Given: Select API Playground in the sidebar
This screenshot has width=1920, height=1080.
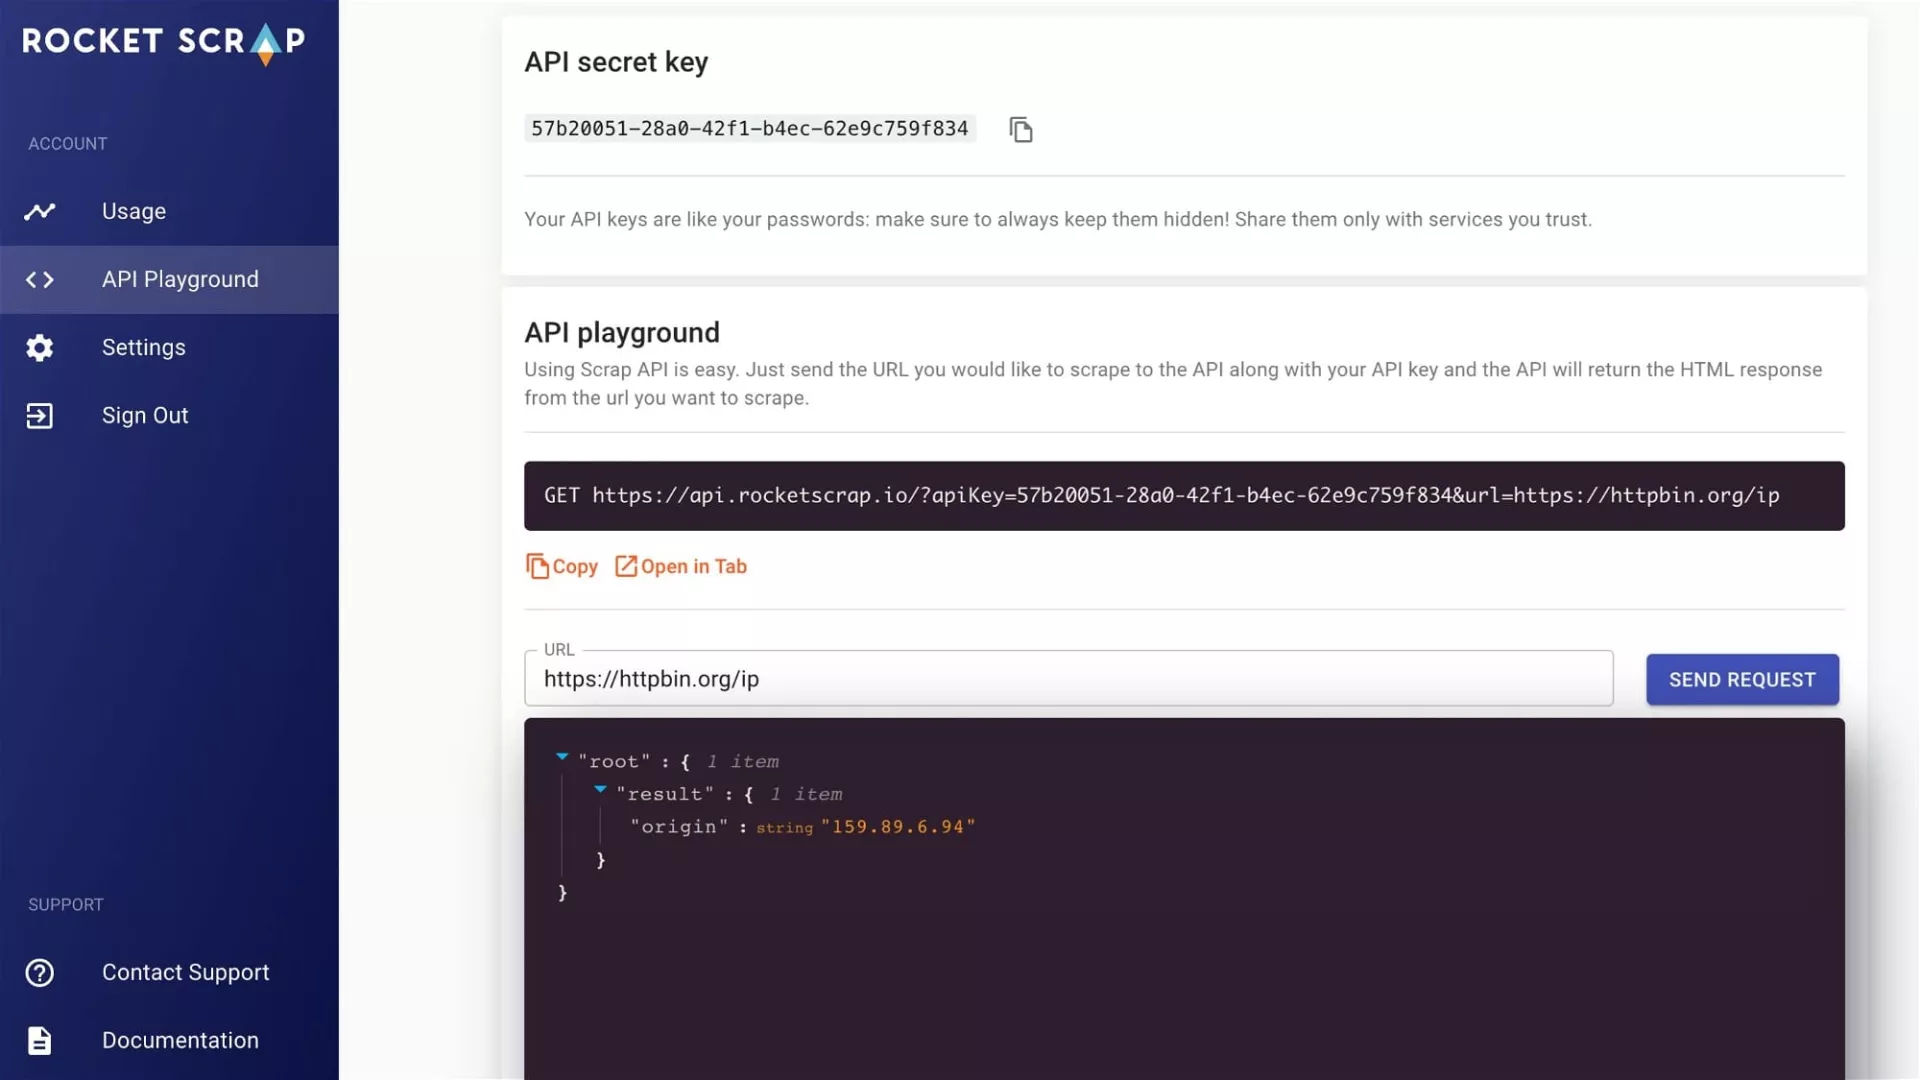Looking at the screenshot, I should [180, 280].
